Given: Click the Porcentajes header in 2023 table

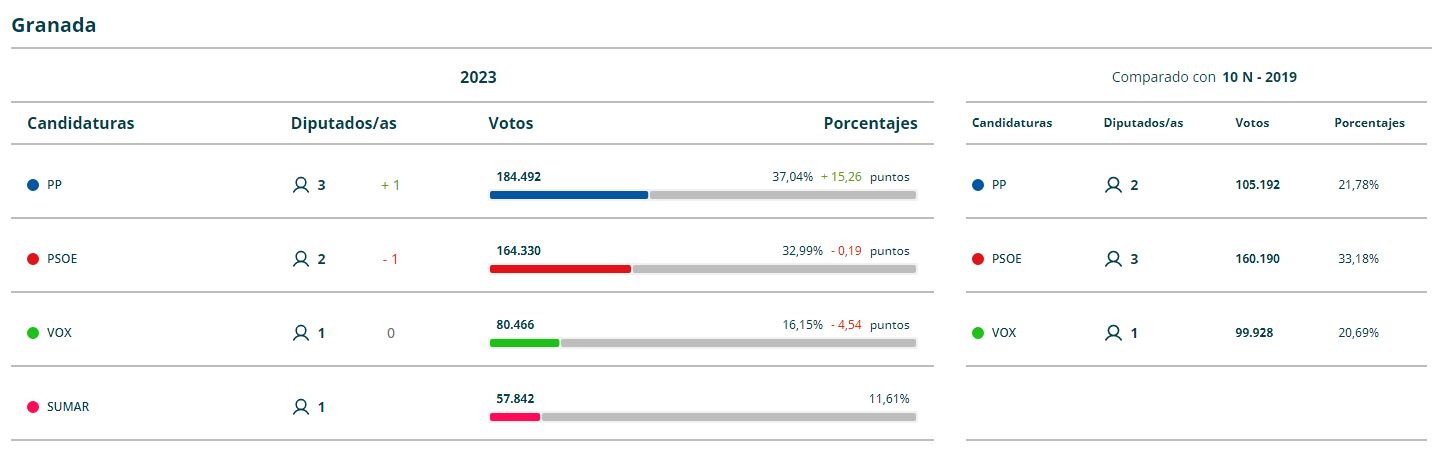Looking at the screenshot, I should 870,123.
